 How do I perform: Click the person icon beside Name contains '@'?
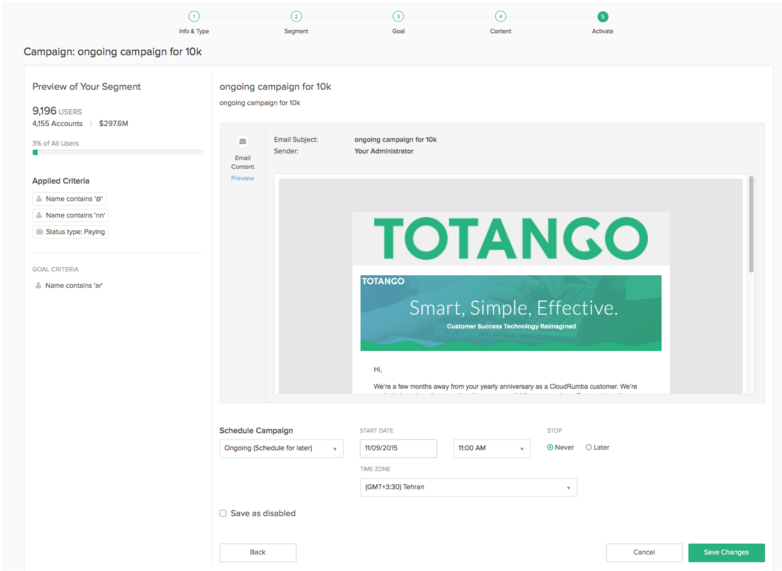click(x=39, y=198)
